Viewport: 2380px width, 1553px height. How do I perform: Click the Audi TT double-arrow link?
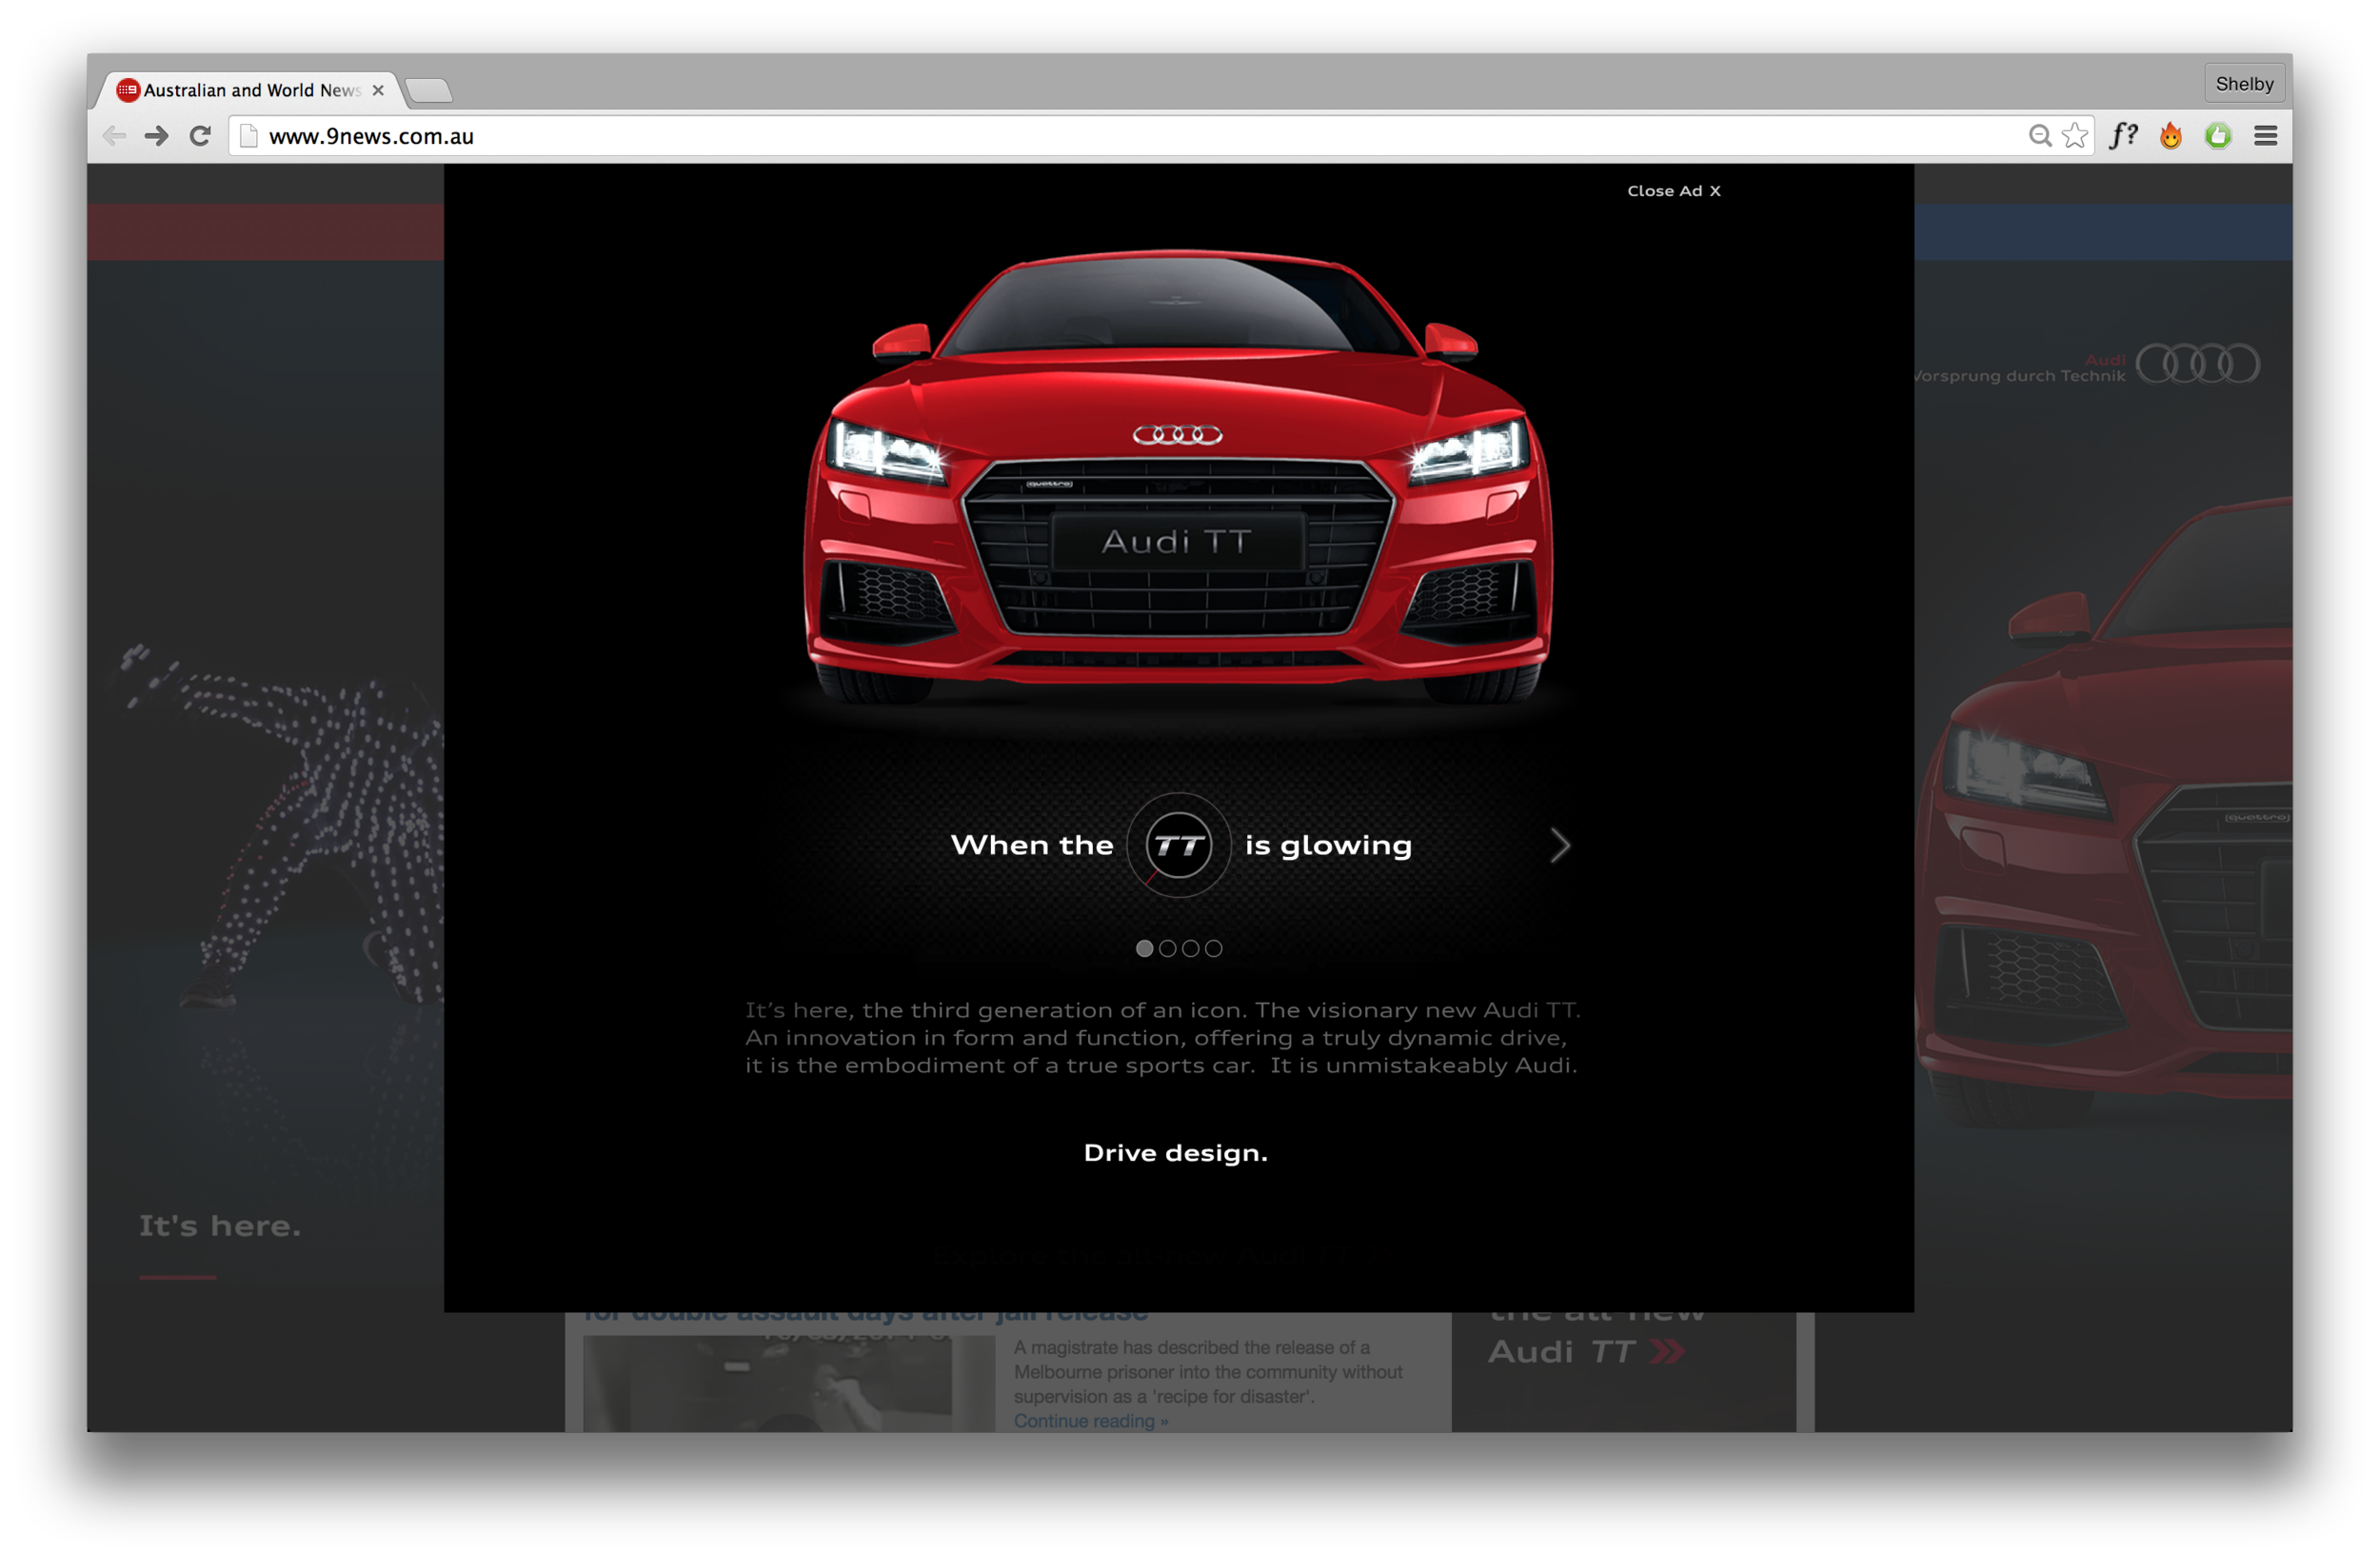pyautogui.click(x=1586, y=1352)
